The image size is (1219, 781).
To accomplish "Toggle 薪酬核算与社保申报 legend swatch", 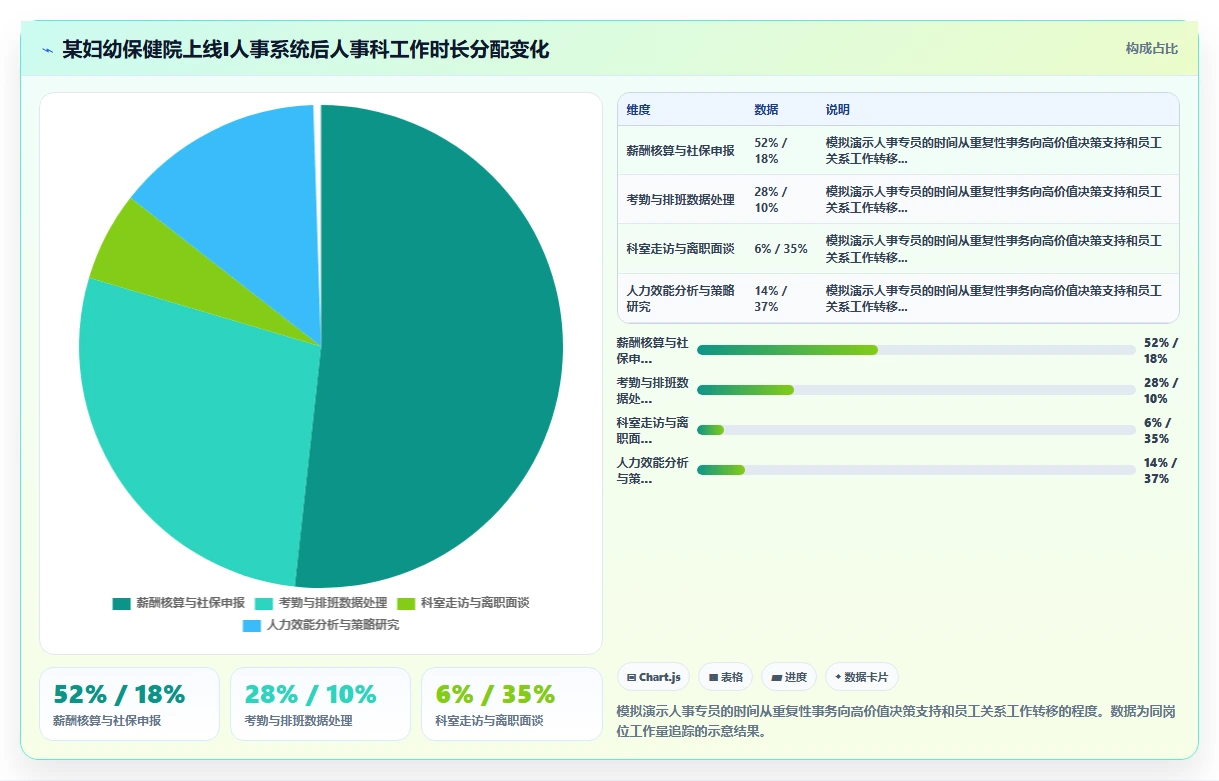I will coord(121,603).
